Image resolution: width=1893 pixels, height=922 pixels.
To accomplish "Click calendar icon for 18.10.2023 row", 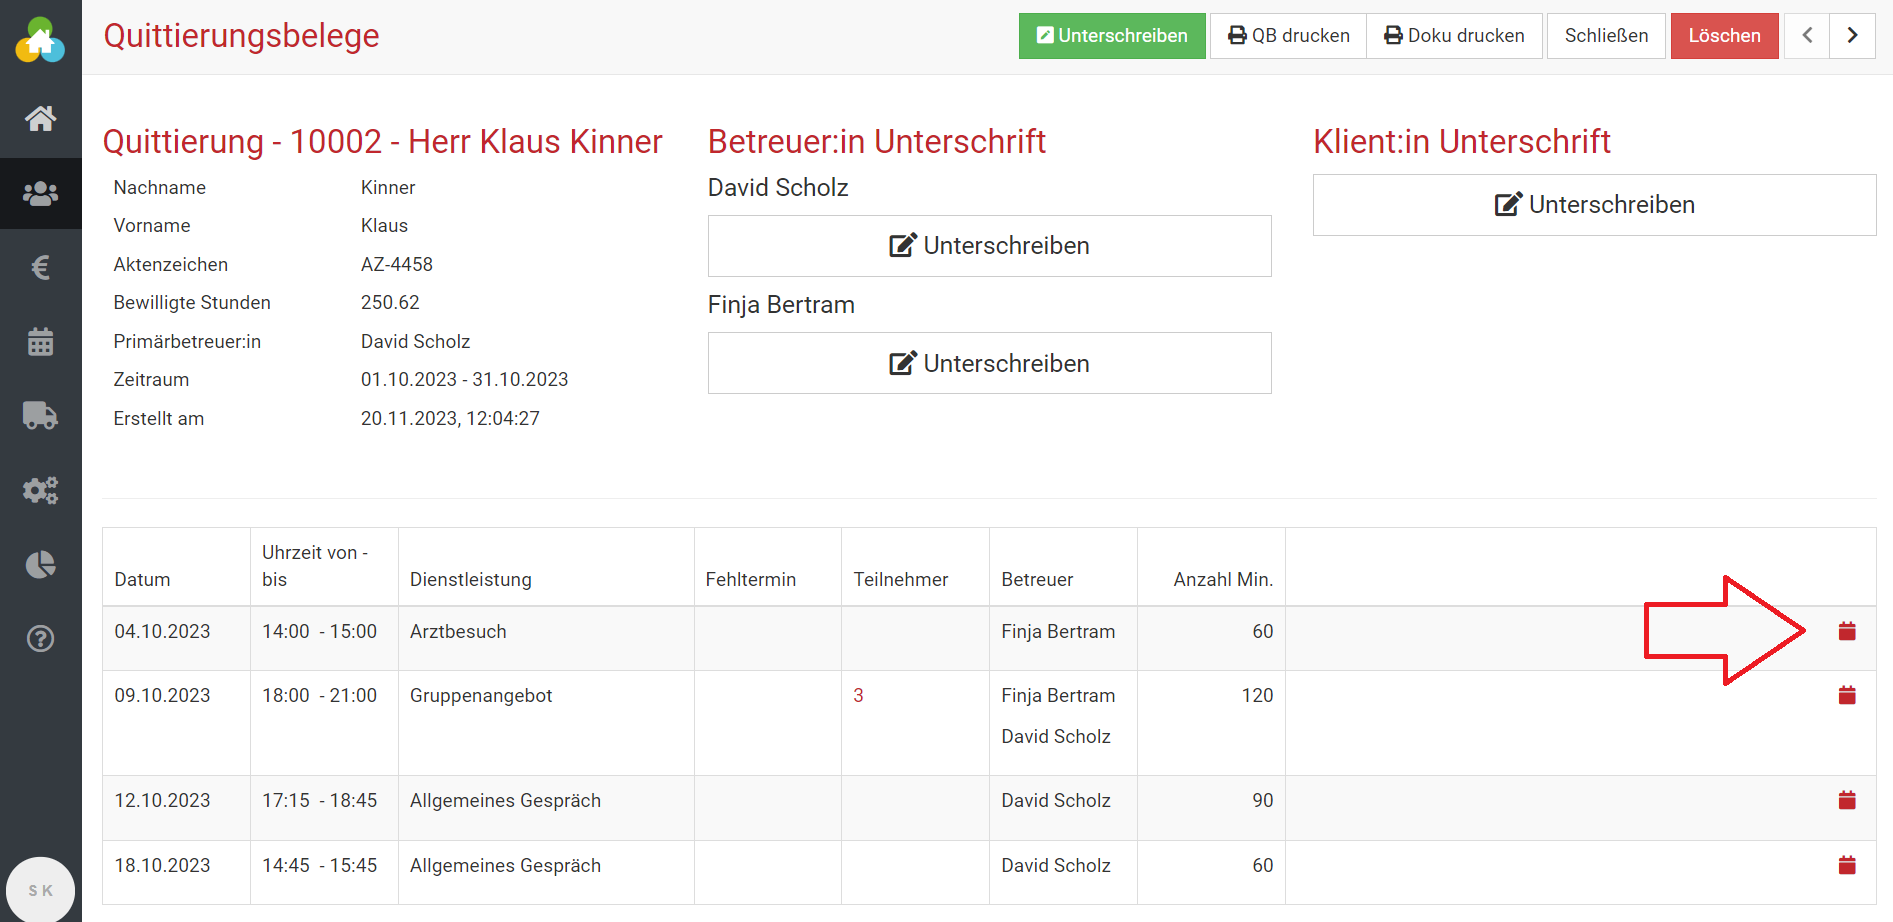I will 1846,865.
